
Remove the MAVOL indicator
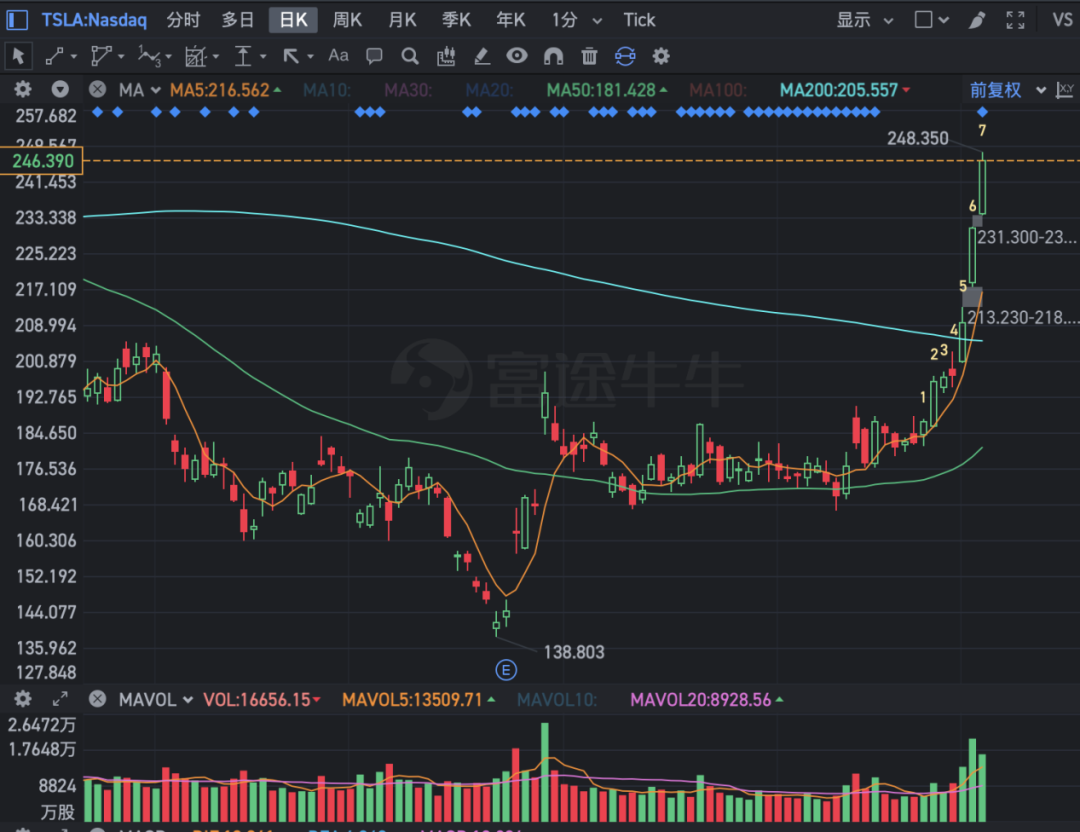coord(98,699)
